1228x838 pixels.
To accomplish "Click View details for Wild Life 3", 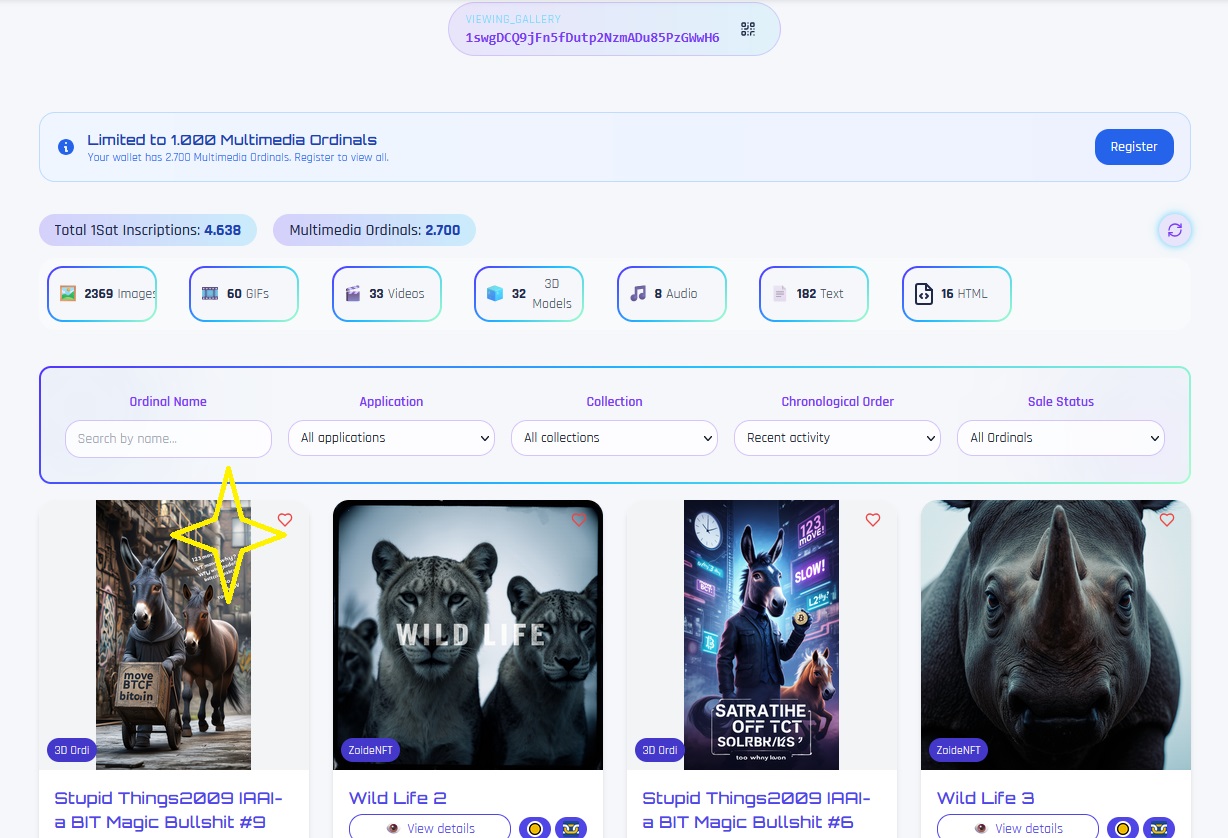I will click(x=1018, y=828).
